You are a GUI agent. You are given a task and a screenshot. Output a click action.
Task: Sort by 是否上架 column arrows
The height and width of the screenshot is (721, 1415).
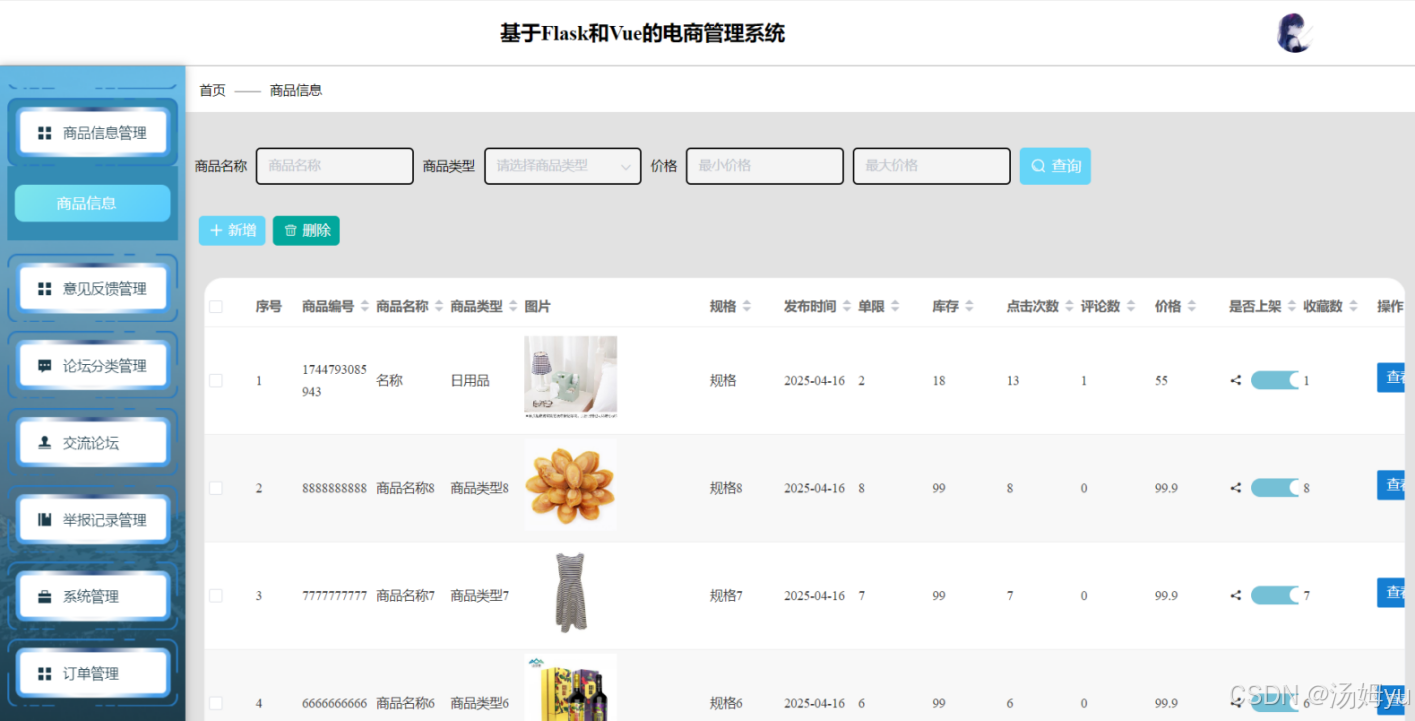coord(1292,306)
